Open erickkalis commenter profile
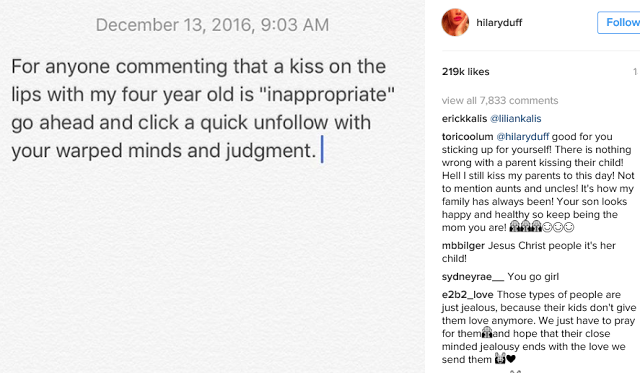640x373 pixels. pos(464,119)
